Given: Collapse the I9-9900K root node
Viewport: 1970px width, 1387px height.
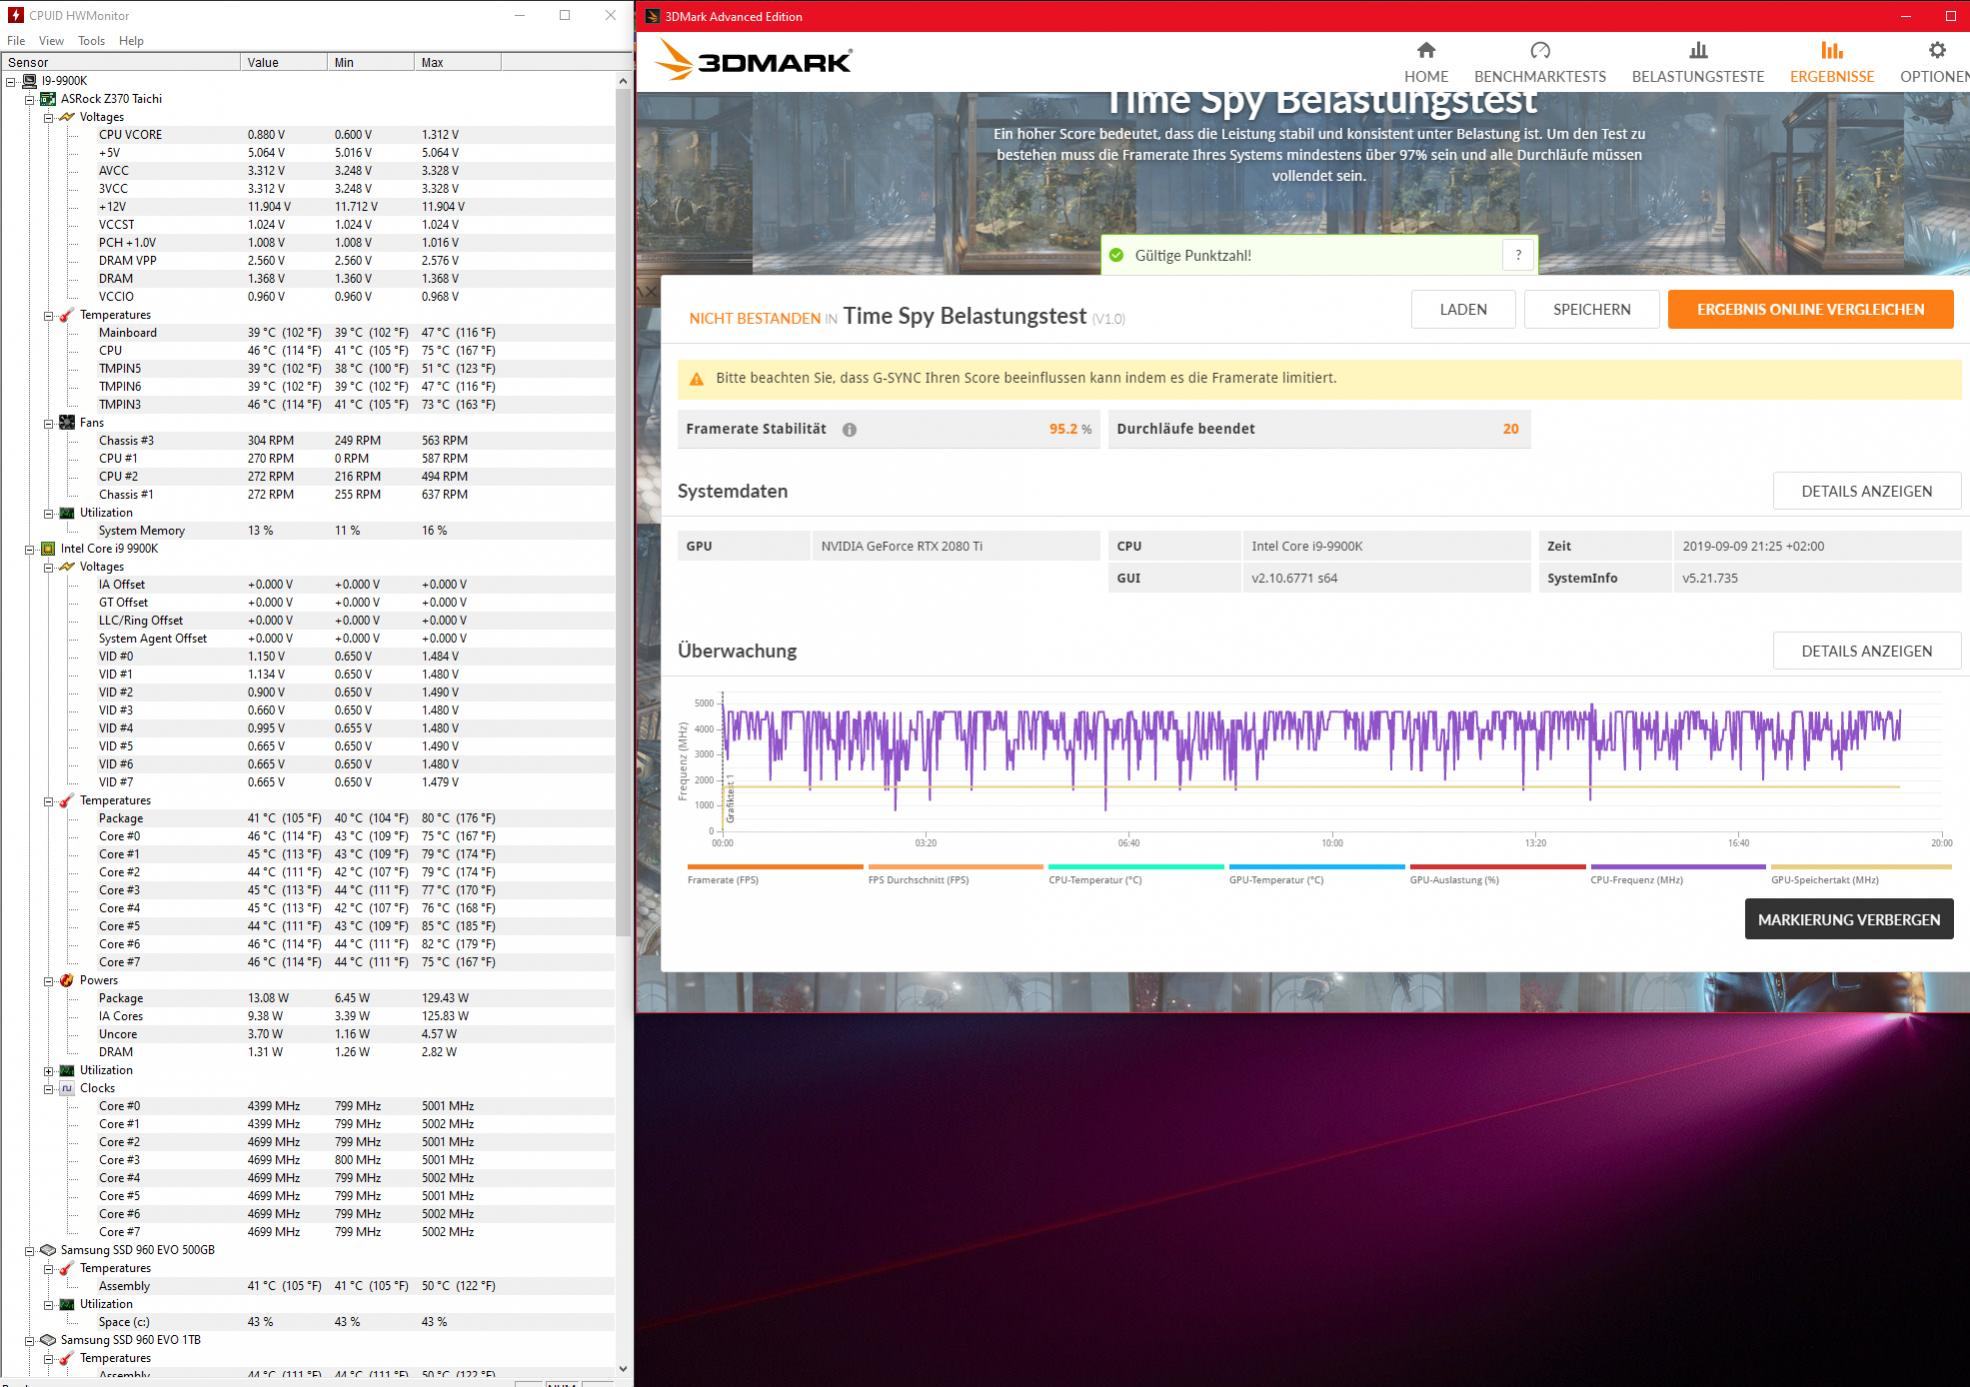Looking at the screenshot, I should tap(11, 81).
